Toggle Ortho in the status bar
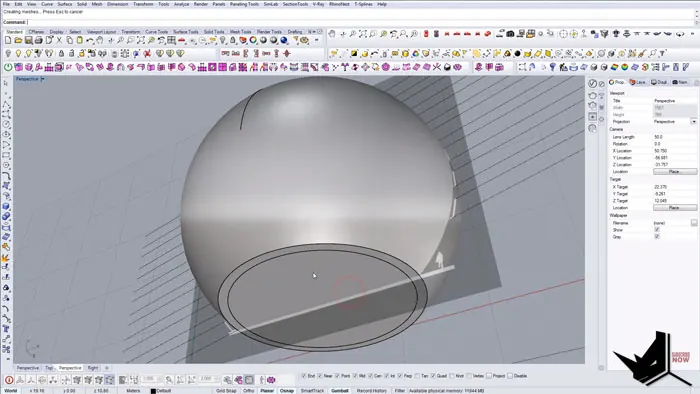 point(248,391)
